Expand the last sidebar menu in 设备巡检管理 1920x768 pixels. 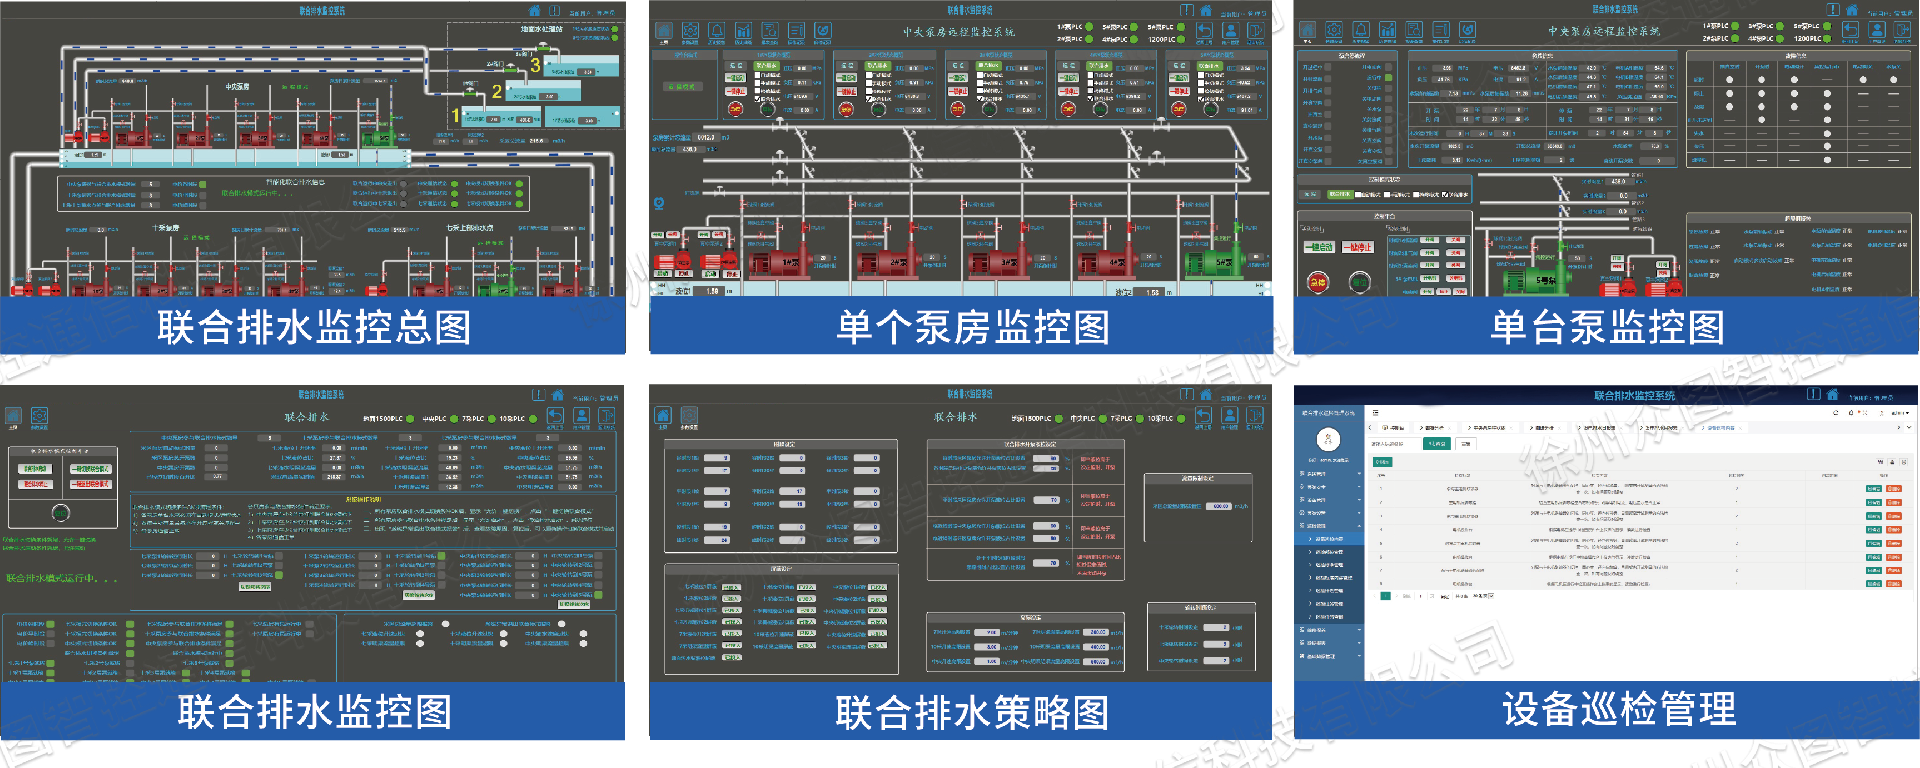tap(1330, 656)
